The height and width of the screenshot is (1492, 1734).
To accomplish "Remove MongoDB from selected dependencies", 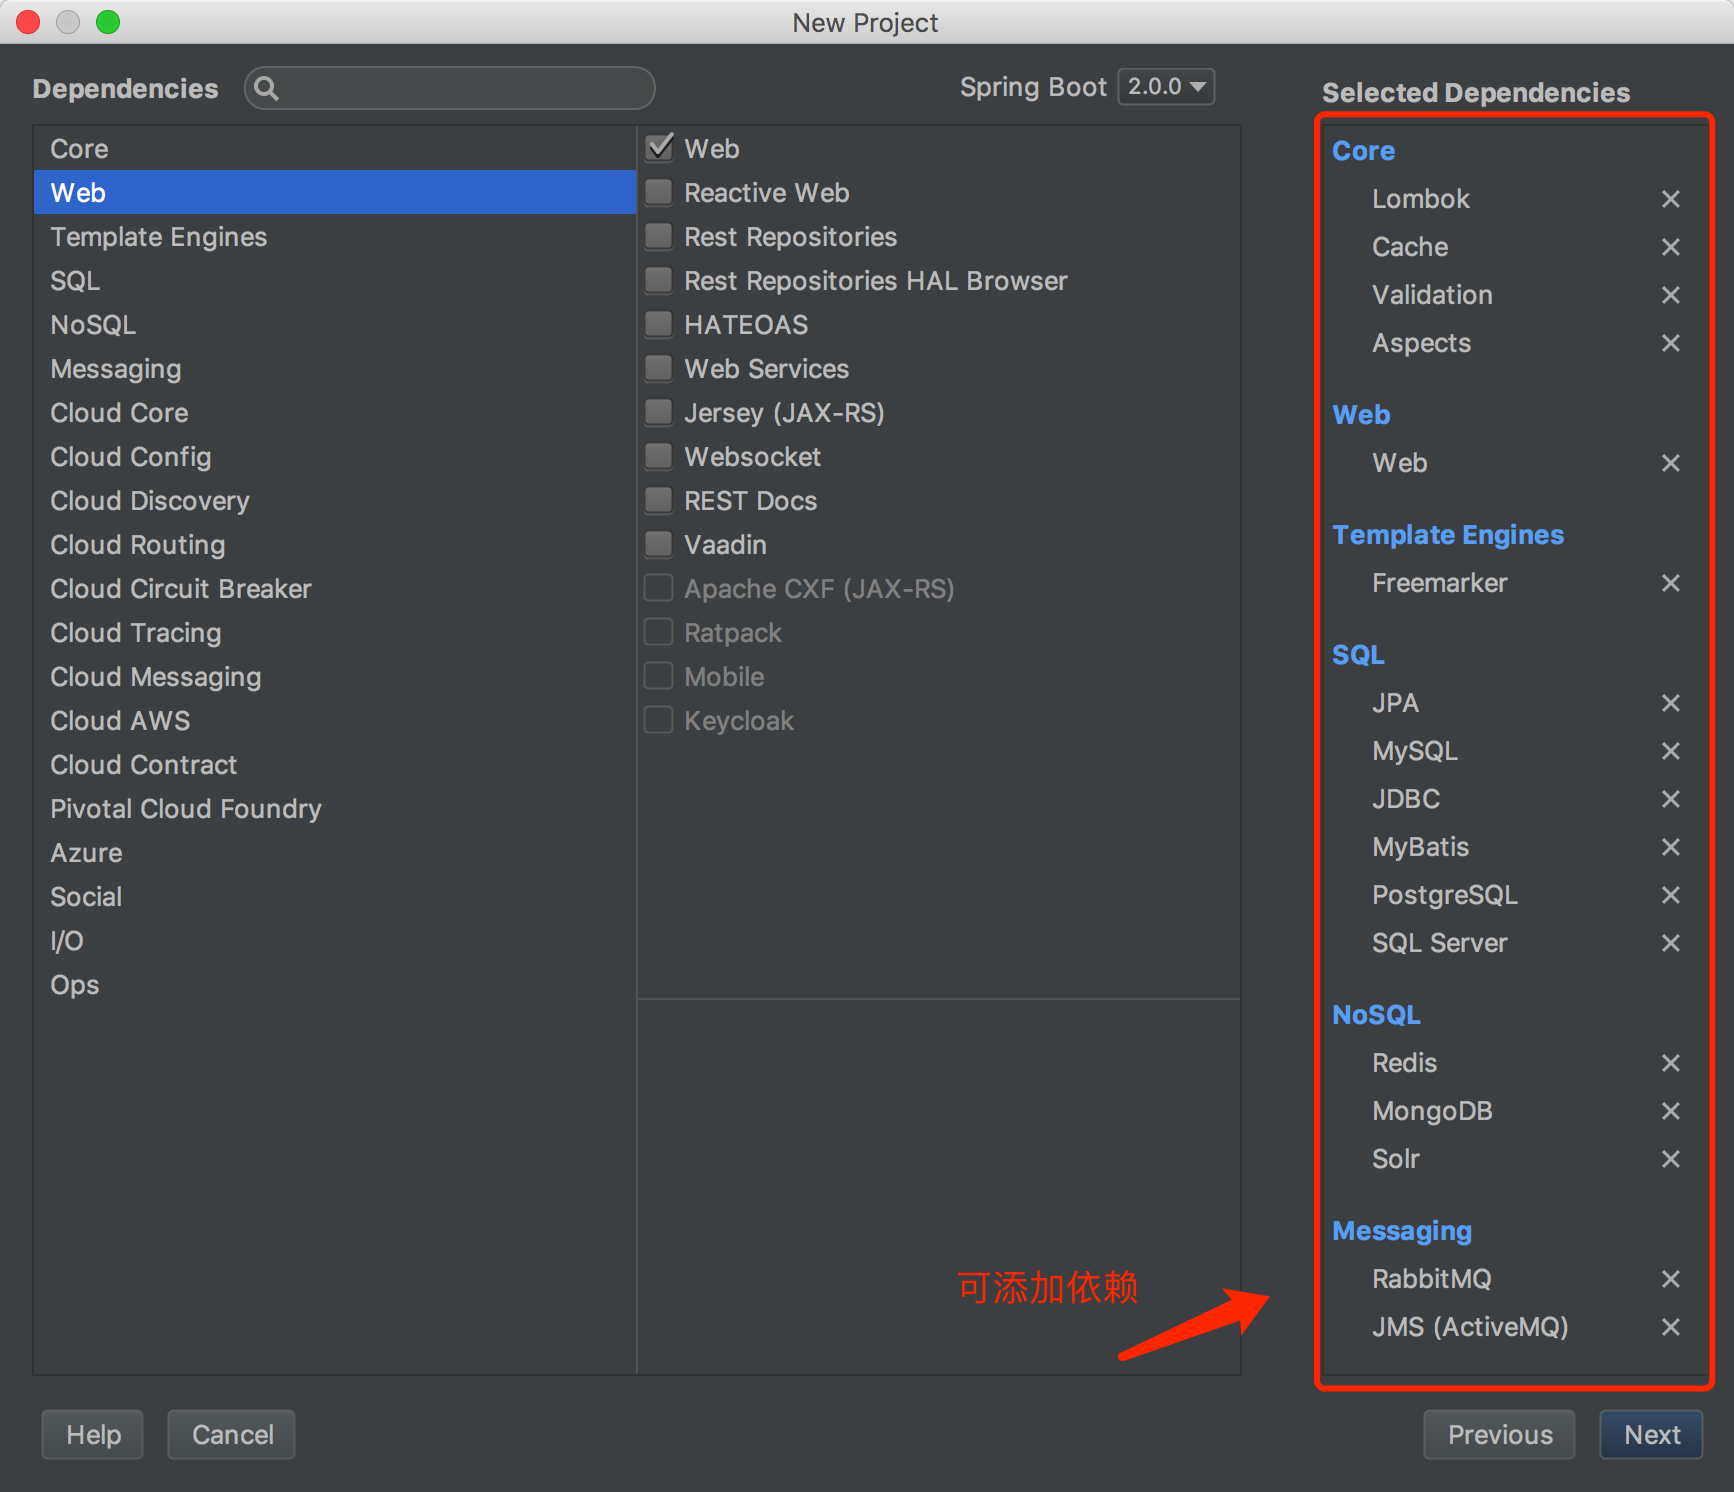I will pyautogui.click(x=1670, y=1111).
